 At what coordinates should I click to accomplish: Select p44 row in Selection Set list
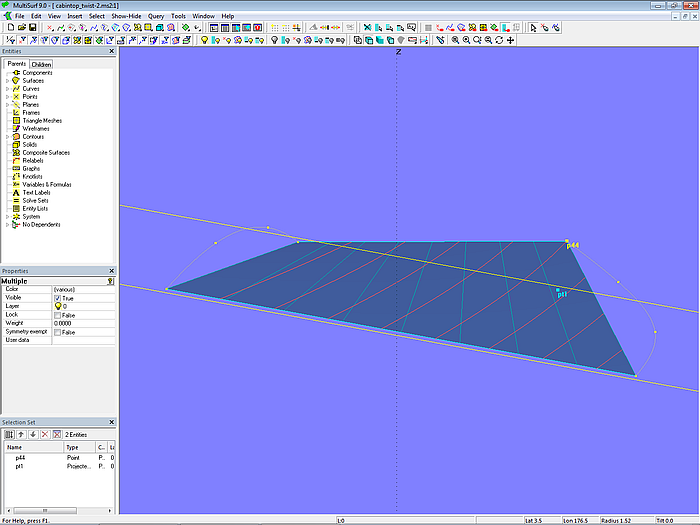click(20, 457)
